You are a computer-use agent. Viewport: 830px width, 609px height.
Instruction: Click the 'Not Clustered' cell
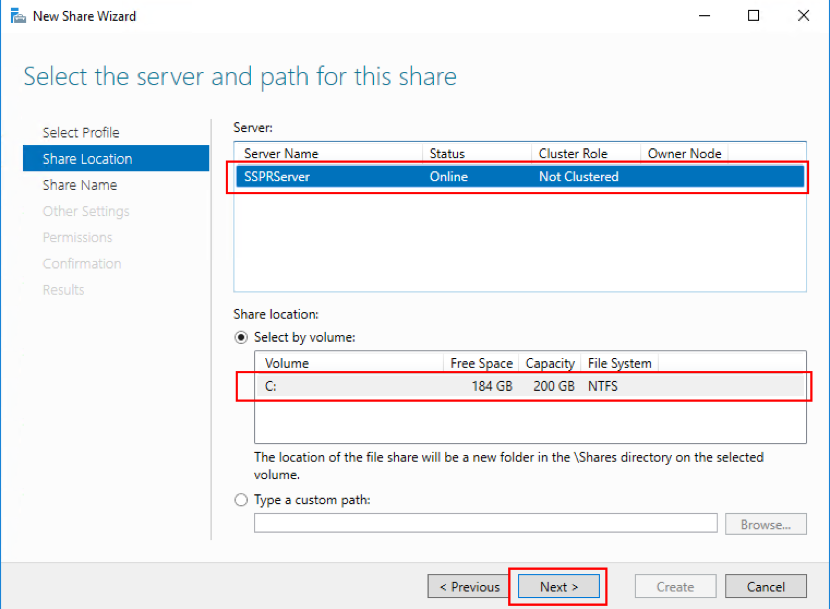click(x=579, y=176)
